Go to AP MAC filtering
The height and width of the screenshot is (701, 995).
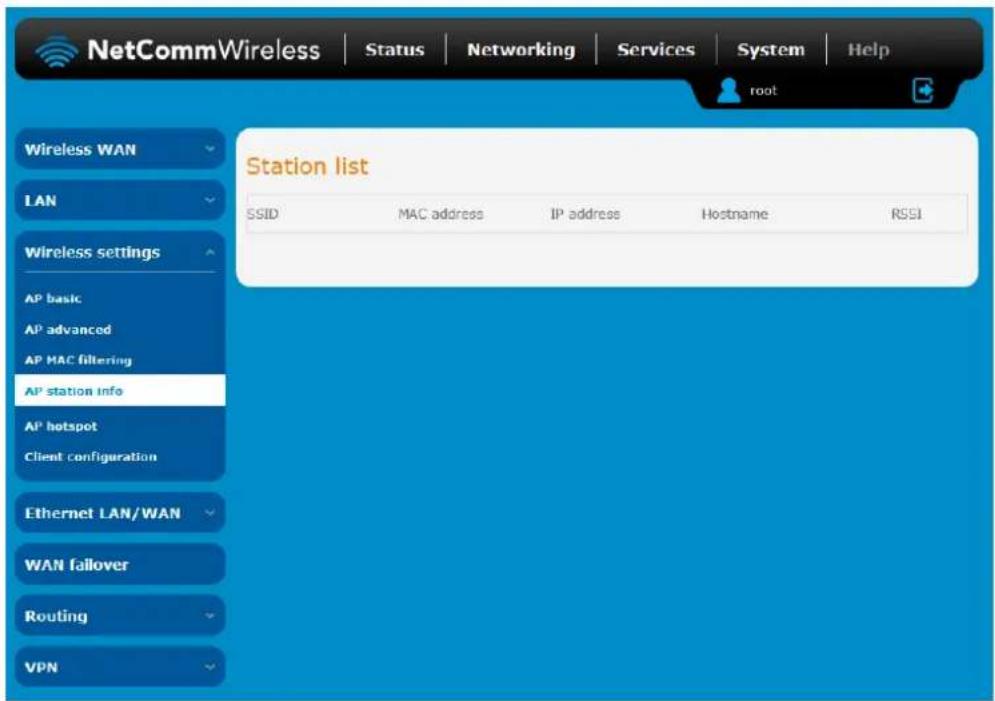pos(78,360)
